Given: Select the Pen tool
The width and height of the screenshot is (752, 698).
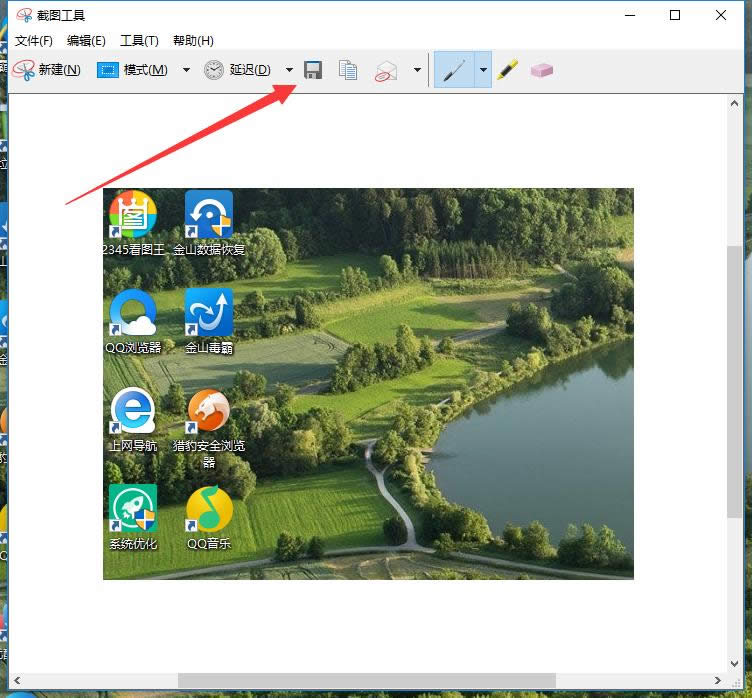Looking at the screenshot, I should click(x=454, y=70).
